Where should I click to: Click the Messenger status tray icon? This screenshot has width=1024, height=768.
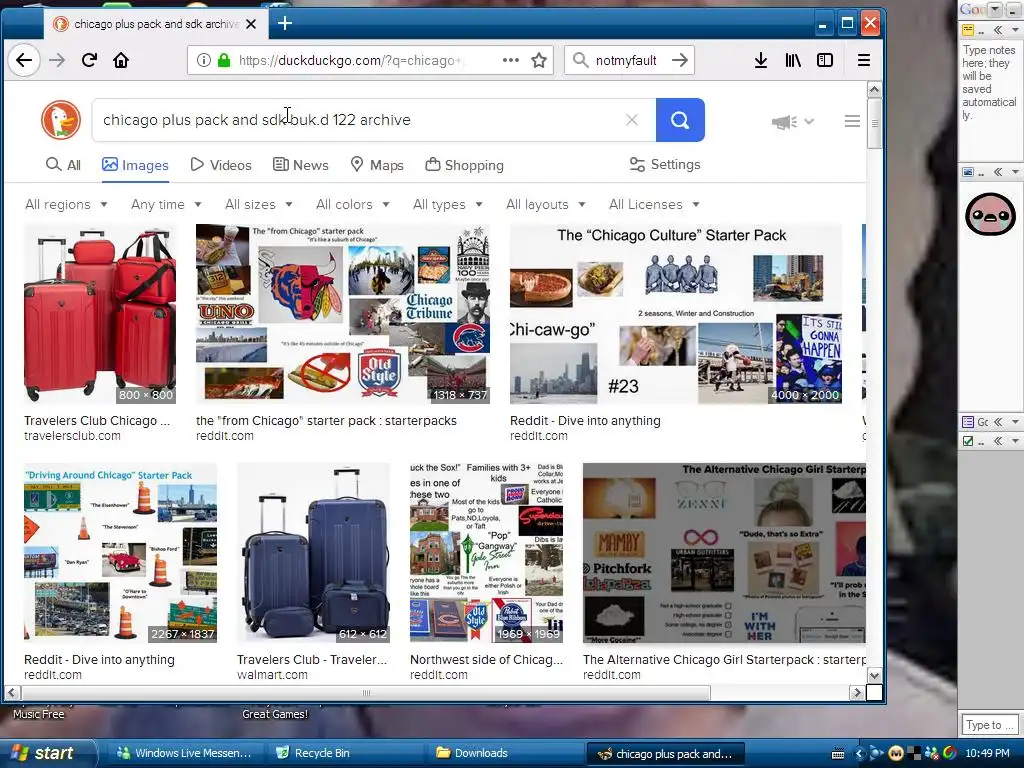tap(933, 754)
